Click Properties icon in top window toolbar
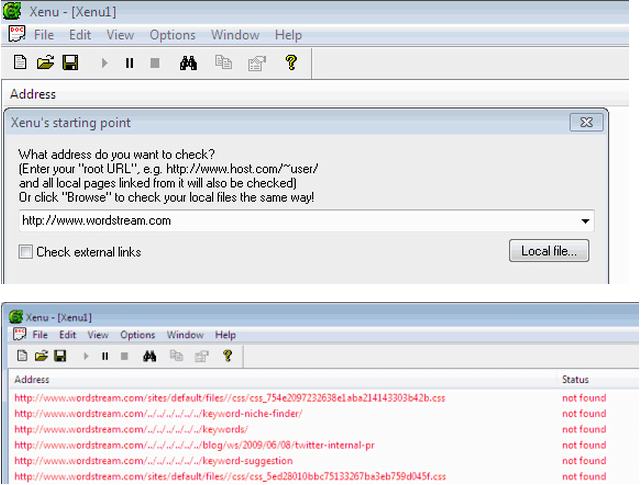This screenshot has height=485, width=642. [x=257, y=63]
